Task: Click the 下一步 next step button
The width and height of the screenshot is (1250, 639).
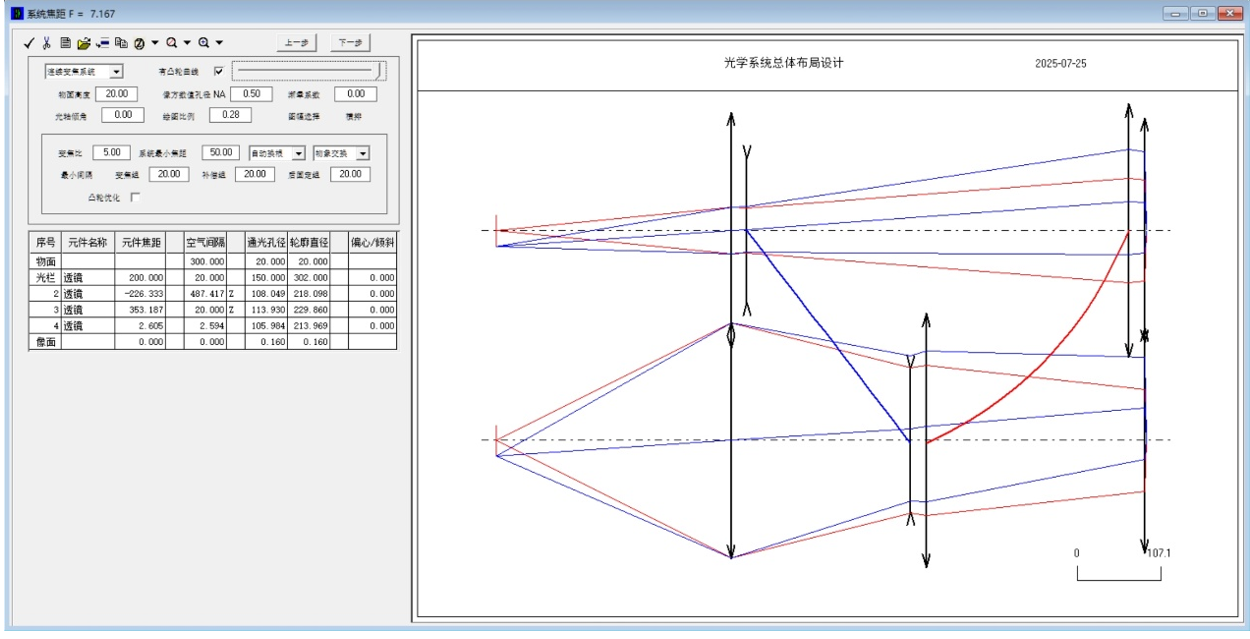Action: click(350, 43)
